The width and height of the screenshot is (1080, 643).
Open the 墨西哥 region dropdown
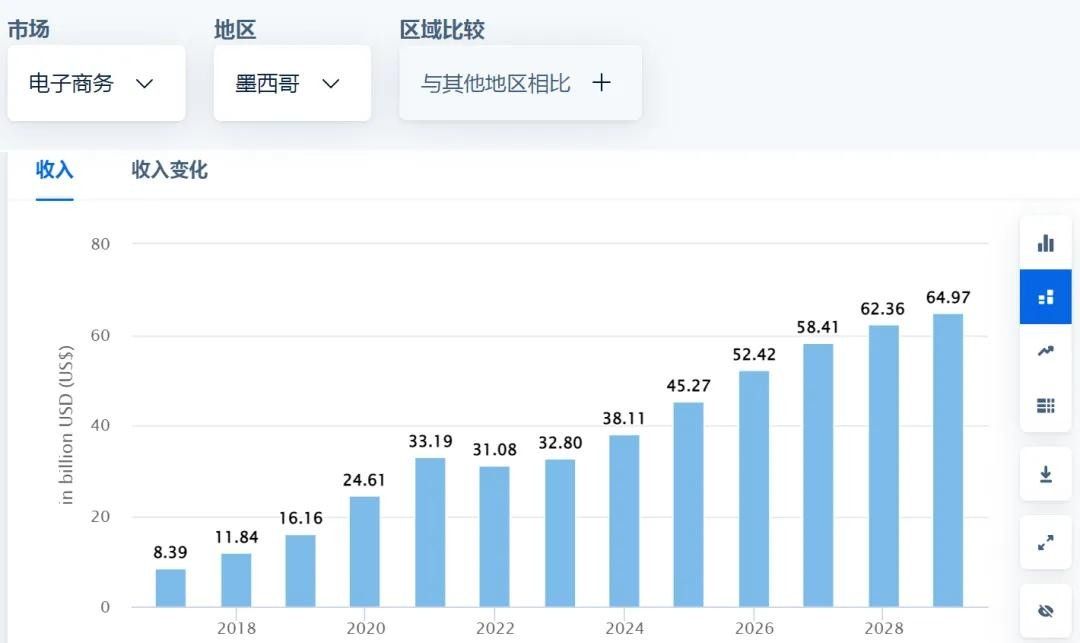pos(292,83)
